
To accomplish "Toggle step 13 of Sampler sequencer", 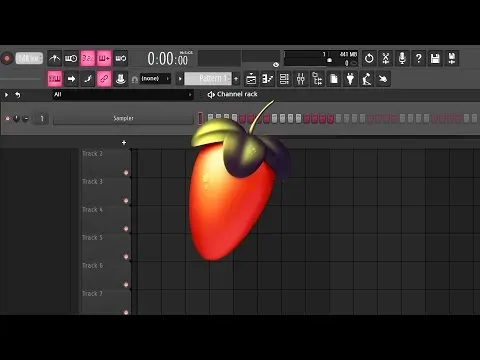I will click(306, 118).
